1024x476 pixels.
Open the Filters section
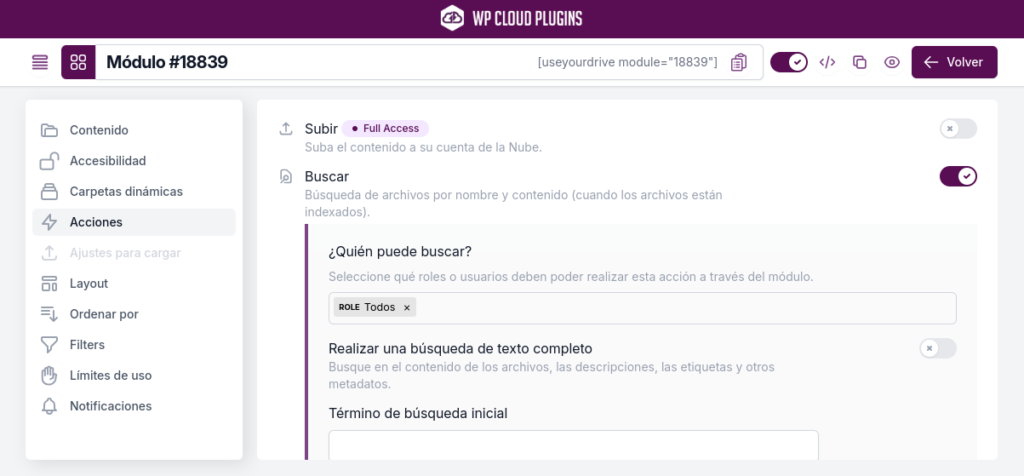pos(134,345)
